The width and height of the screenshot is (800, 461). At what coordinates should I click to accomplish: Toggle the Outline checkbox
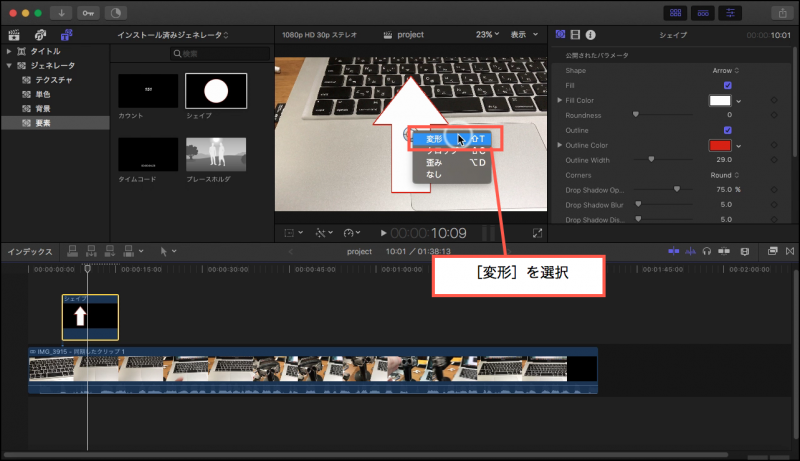click(x=728, y=131)
